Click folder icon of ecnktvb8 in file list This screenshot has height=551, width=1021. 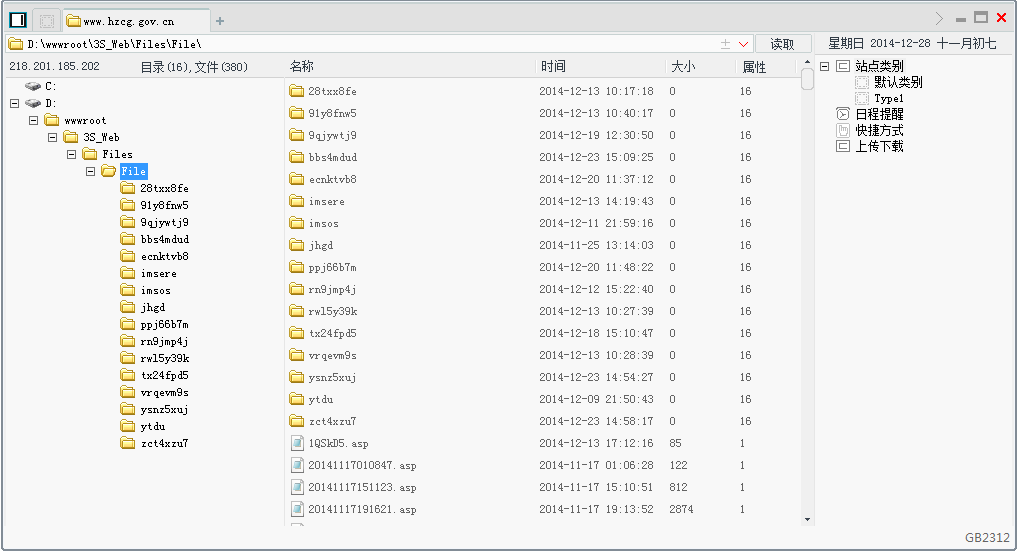297,178
